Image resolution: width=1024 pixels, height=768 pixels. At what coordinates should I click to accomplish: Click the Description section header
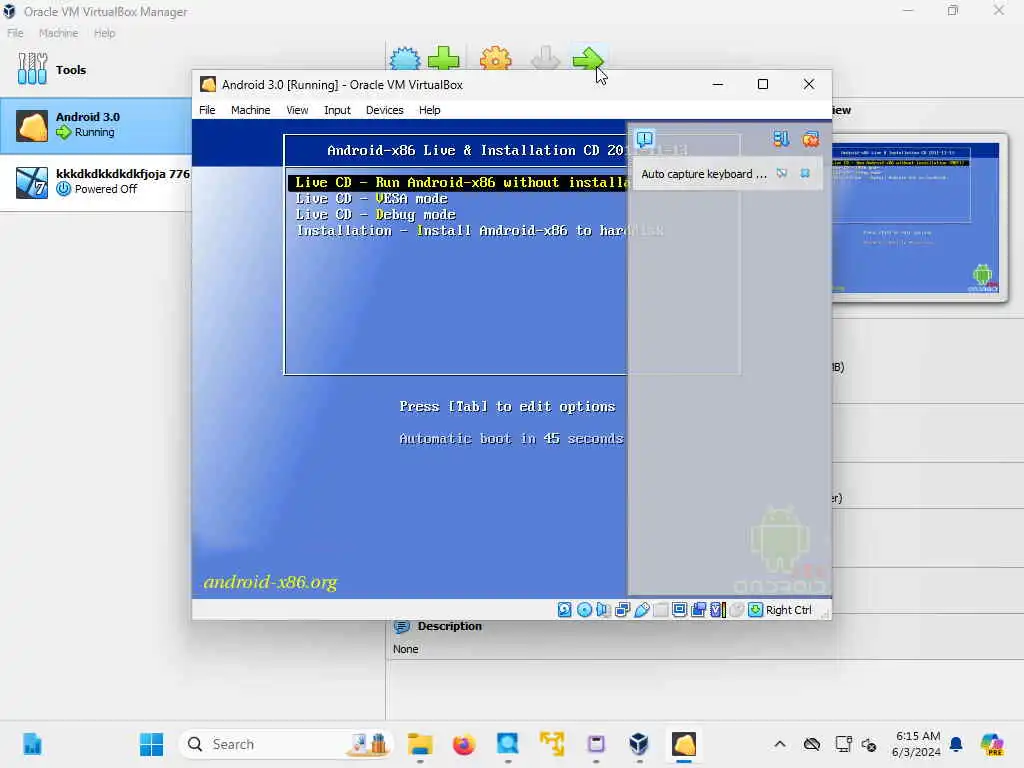click(x=449, y=626)
